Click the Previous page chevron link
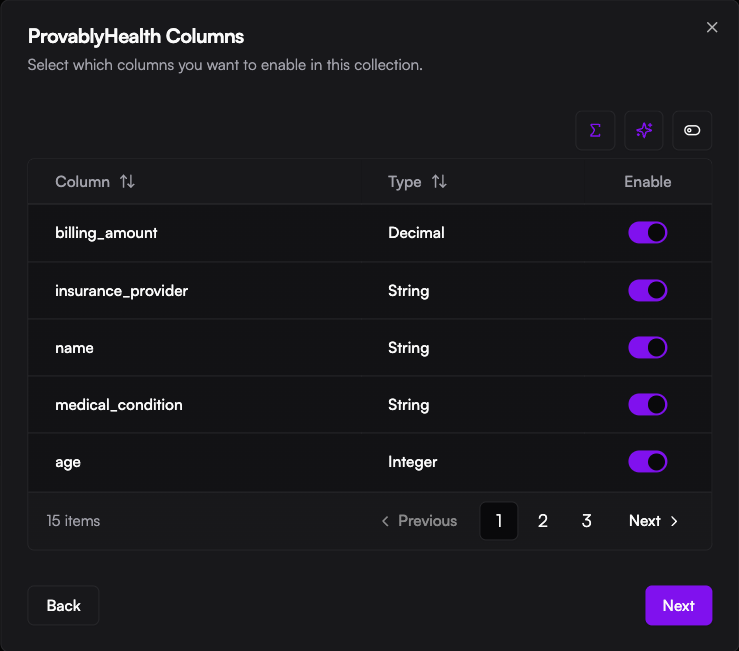 pos(419,521)
